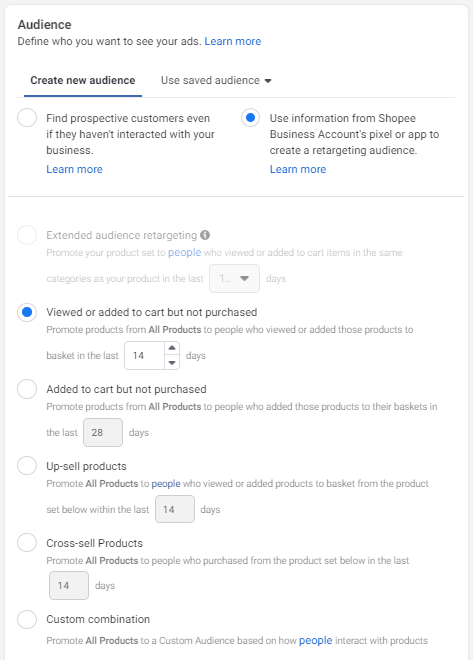Select the Cross-sell Products radio button

(x=27, y=543)
